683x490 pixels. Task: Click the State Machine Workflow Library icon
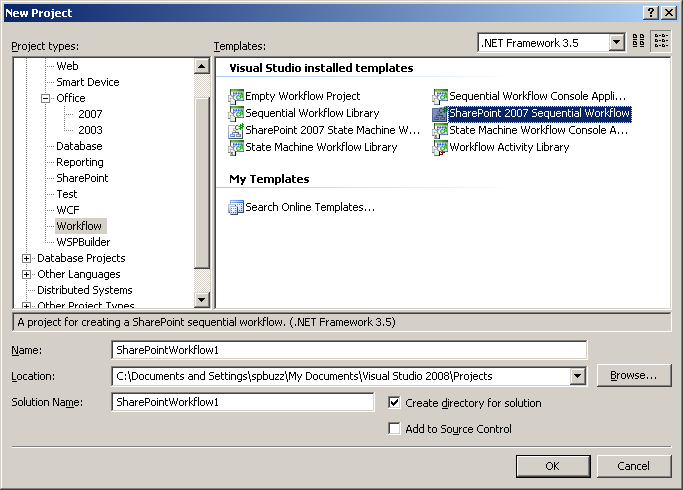[236, 147]
